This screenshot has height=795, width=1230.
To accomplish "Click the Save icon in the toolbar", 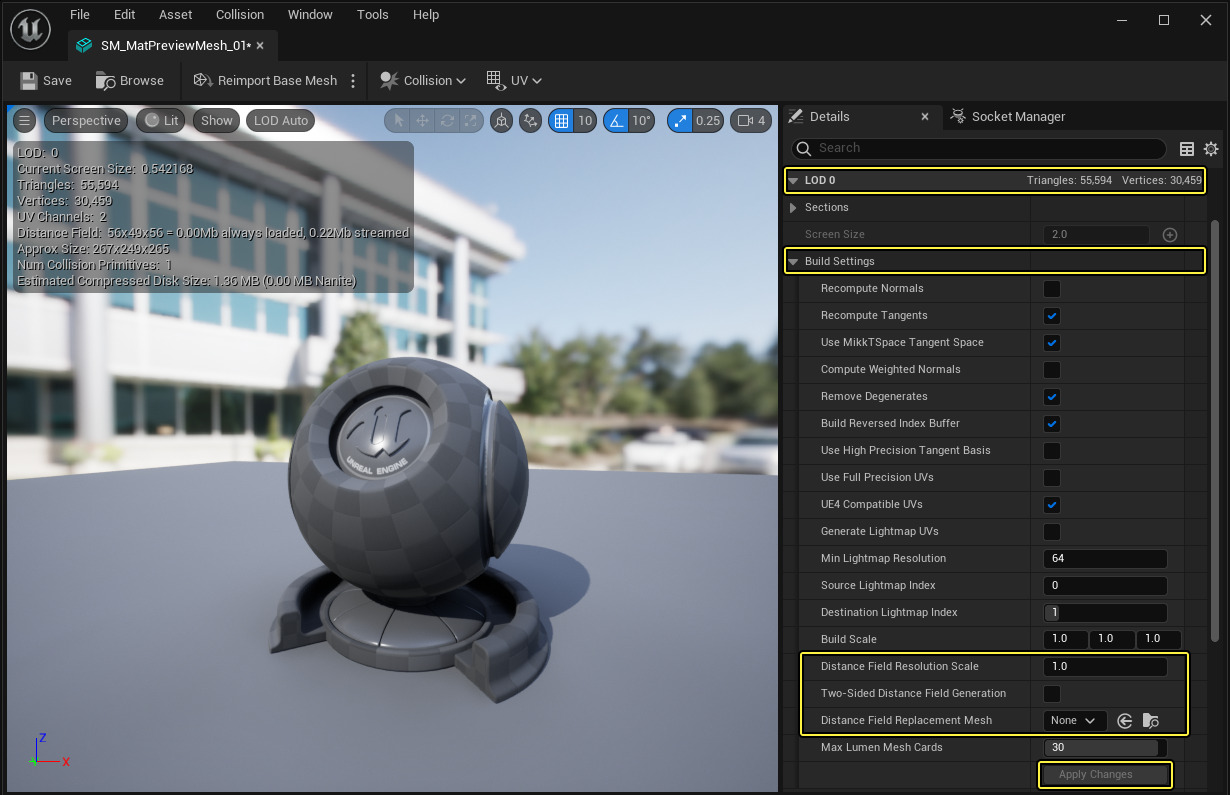I will pos(28,80).
